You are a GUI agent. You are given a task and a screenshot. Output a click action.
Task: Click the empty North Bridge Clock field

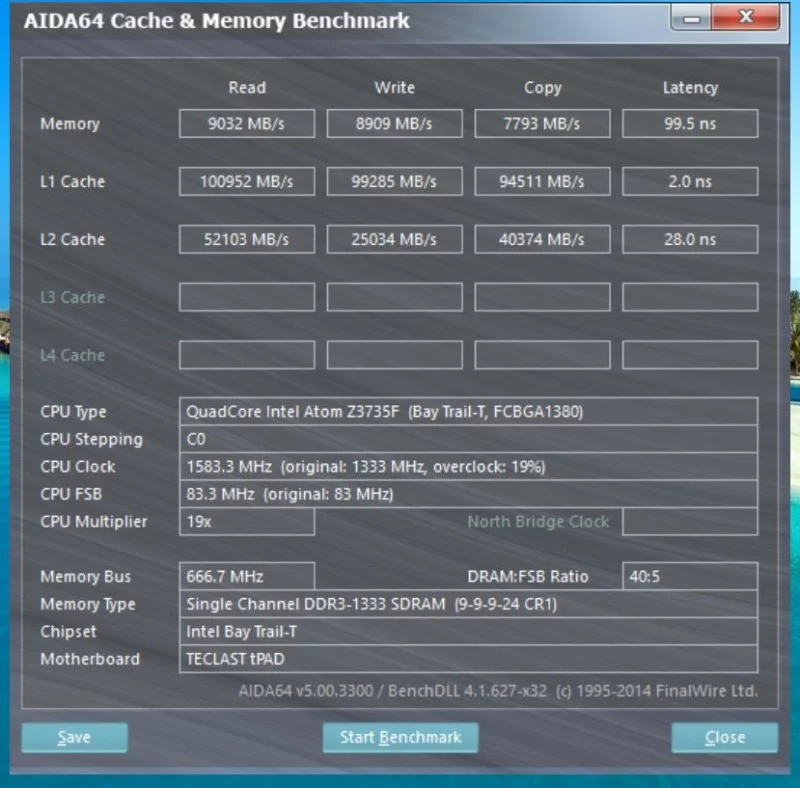pyautogui.click(x=690, y=522)
